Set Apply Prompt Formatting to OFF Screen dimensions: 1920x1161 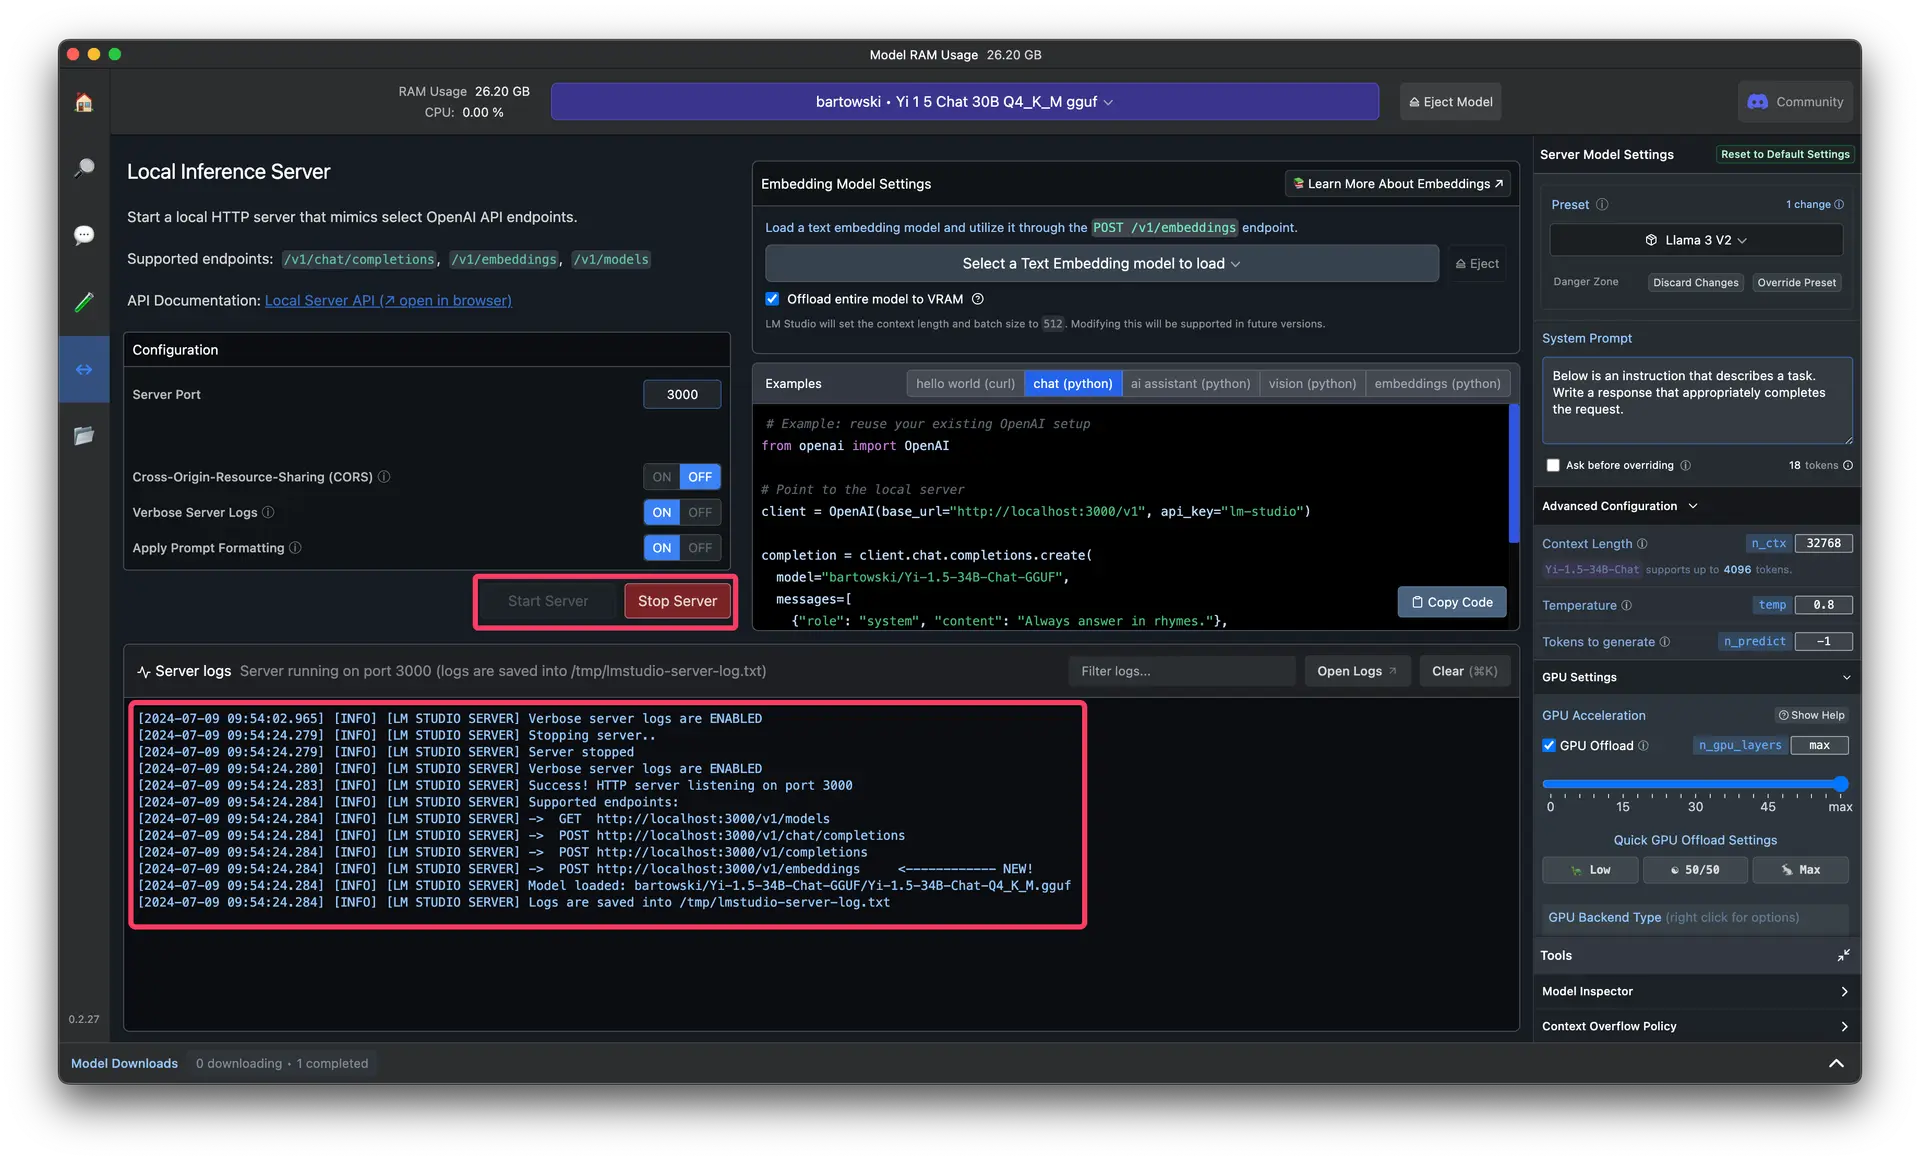point(700,548)
